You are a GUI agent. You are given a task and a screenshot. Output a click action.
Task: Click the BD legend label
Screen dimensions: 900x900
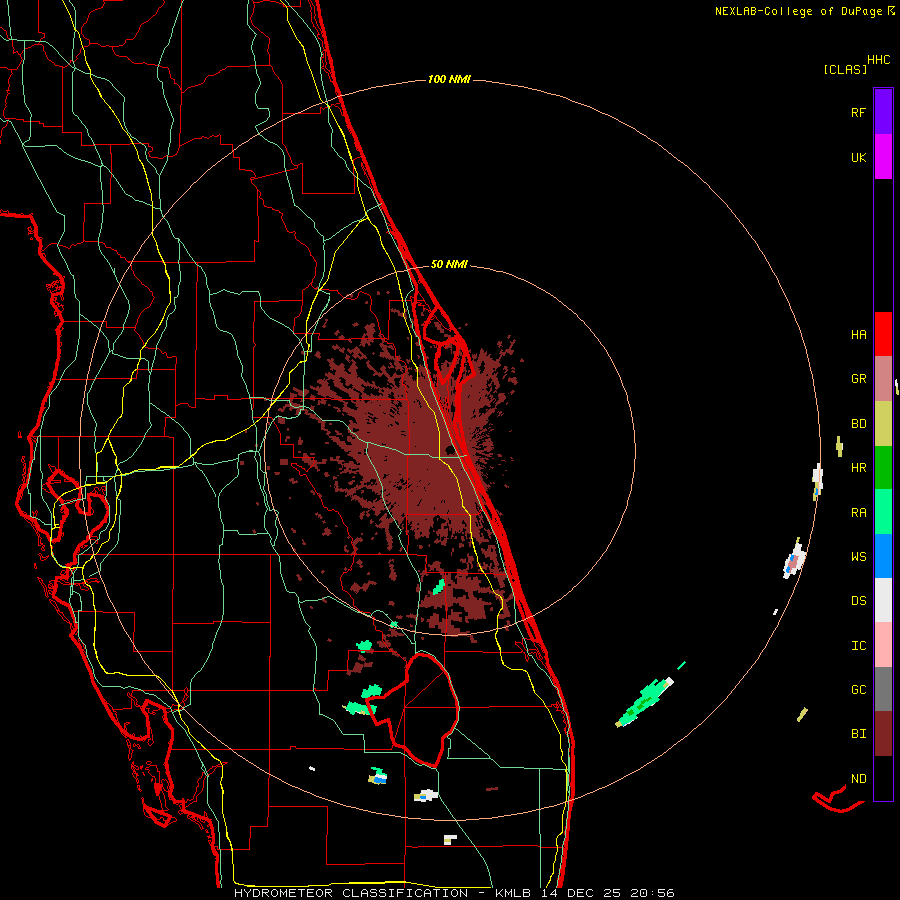tap(858, 424)
